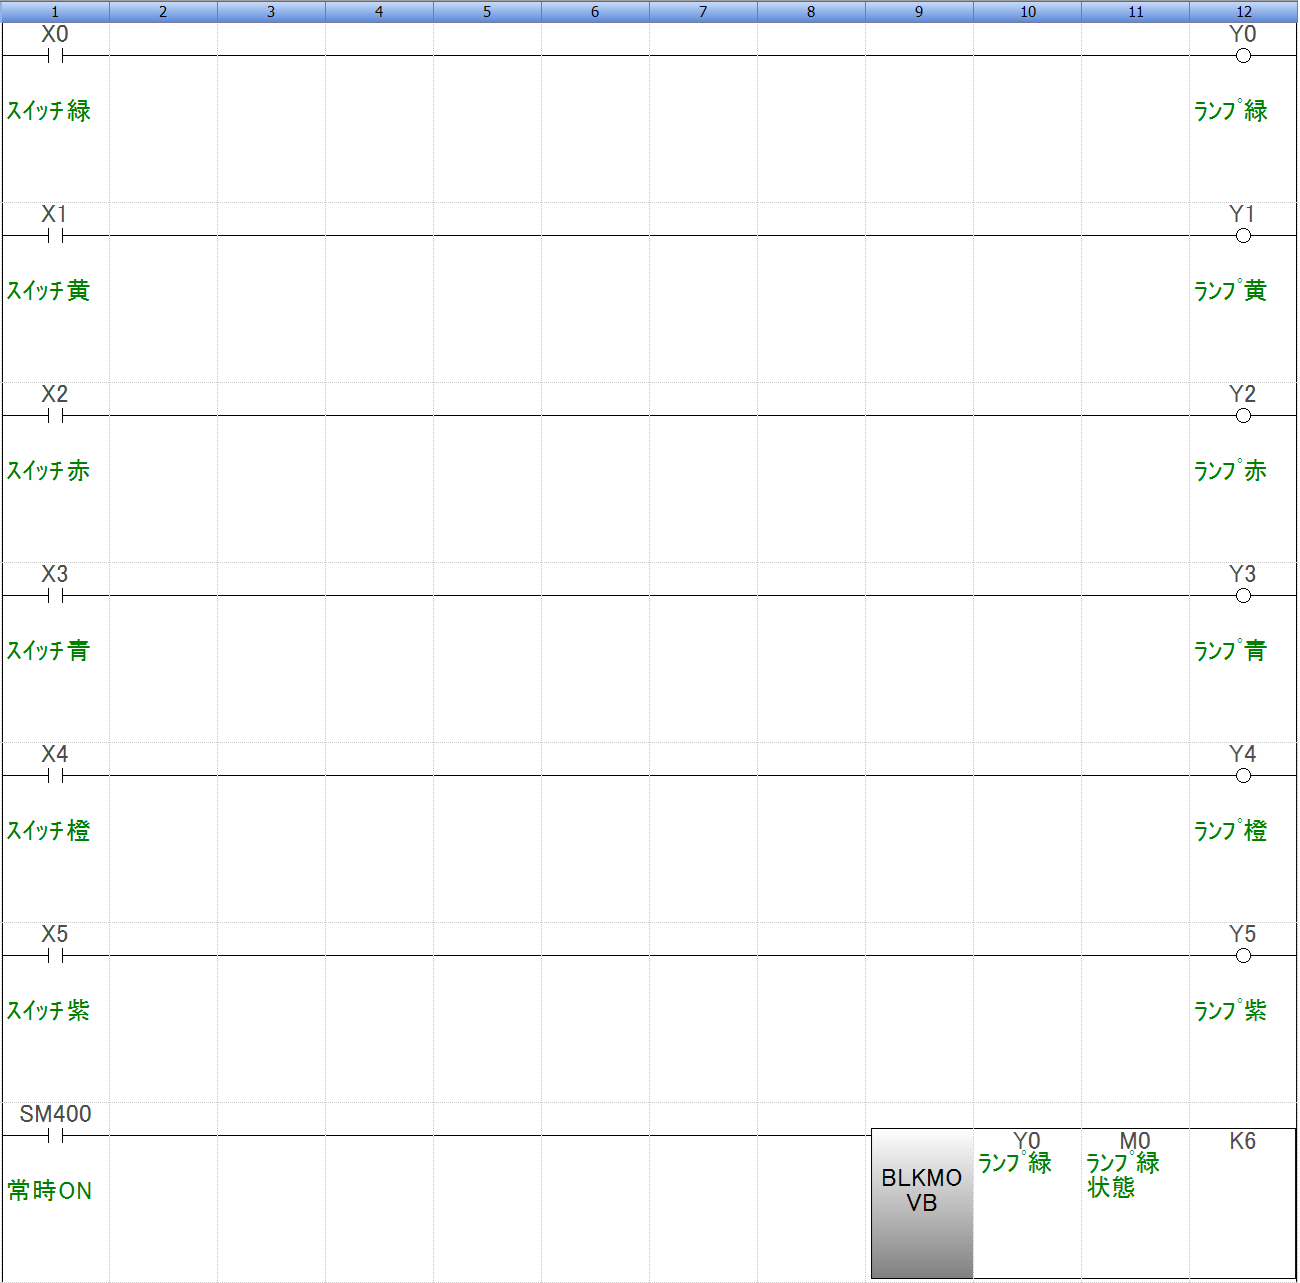Select the SM400 always-ON contact
Screen dimensions: 1300x1283
55,1136
